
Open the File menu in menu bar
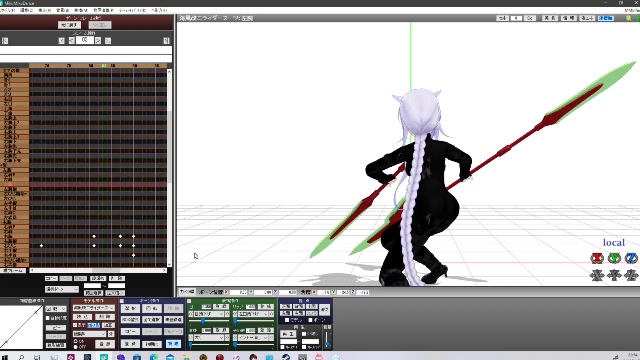[x=7, y=10]
